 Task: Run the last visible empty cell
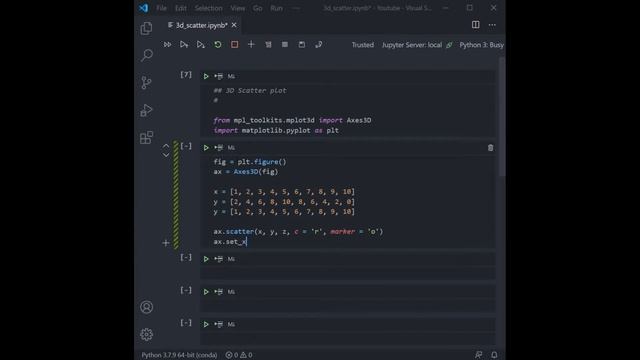[206, 324]
